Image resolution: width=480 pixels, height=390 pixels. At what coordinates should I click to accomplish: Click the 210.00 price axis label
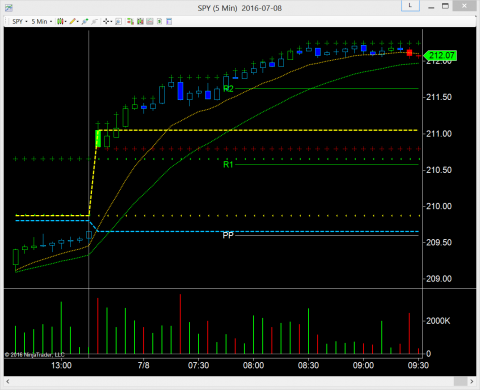[439, 206]
